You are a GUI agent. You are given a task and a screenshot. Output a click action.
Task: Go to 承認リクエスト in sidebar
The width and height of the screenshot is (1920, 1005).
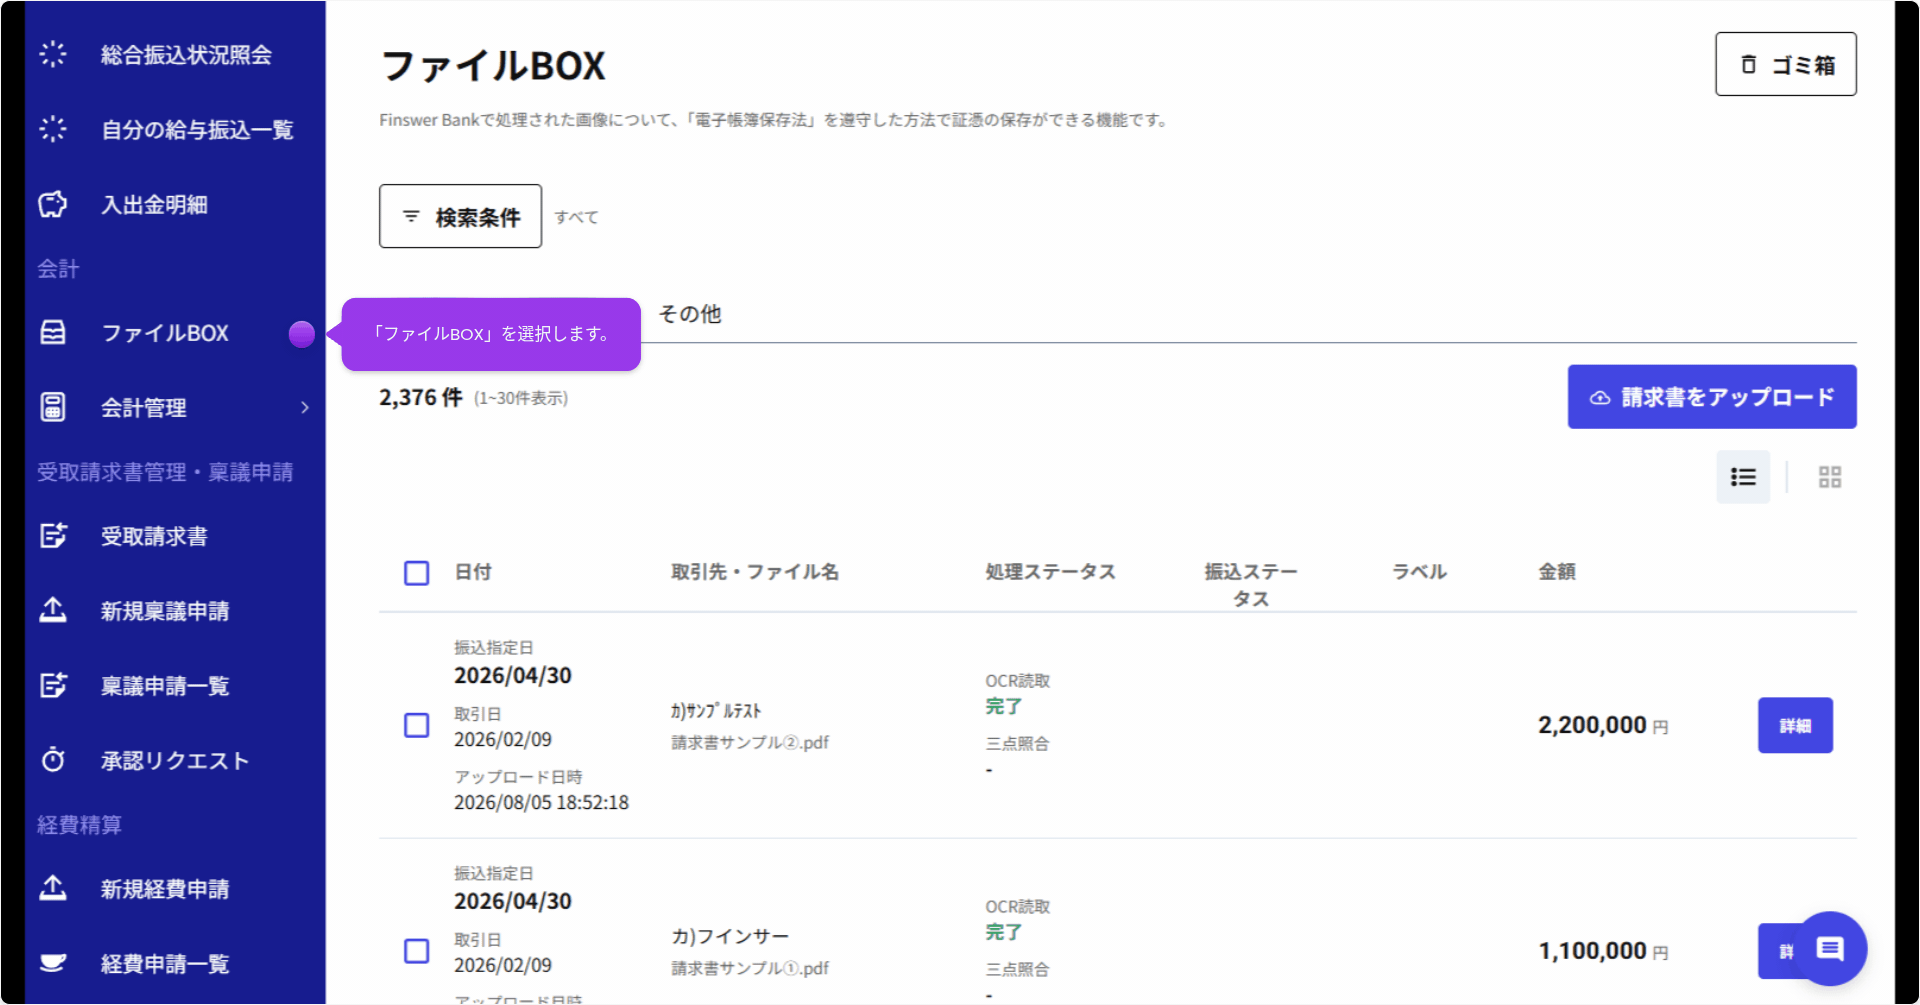point(175,761)
